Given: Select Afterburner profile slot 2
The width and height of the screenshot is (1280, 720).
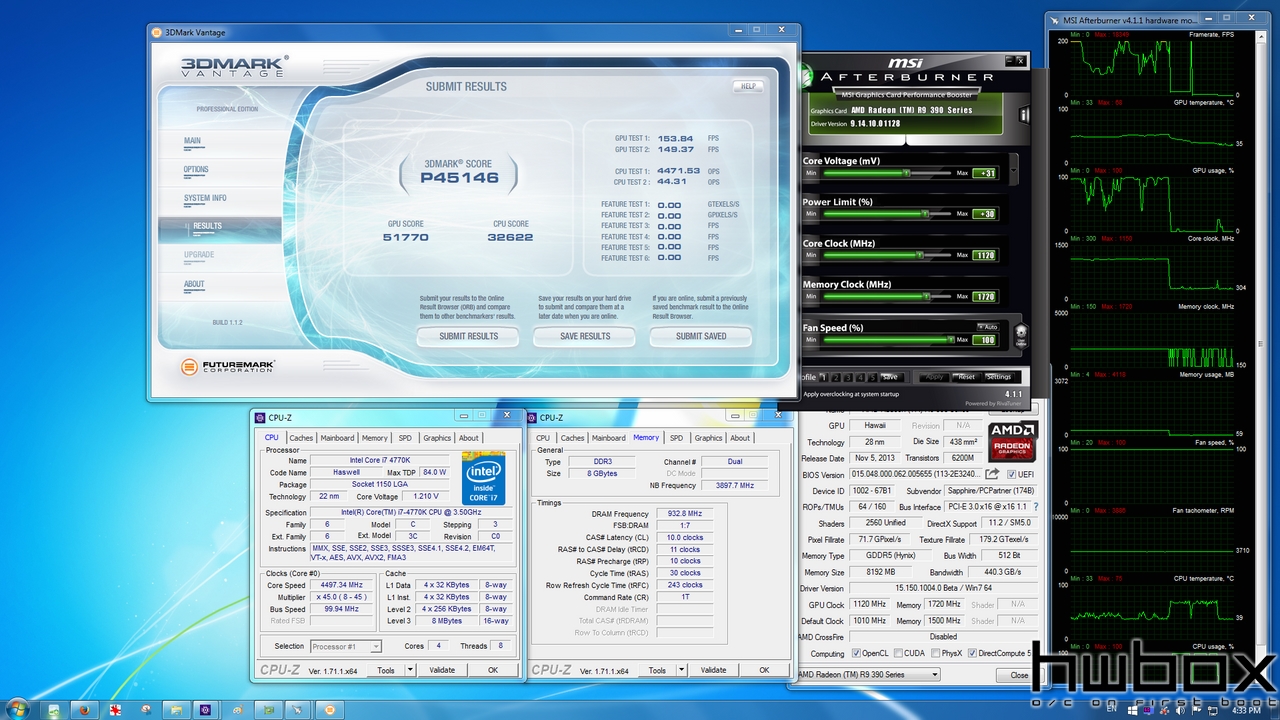Looking at the screenshot, I should click(837, 377).
